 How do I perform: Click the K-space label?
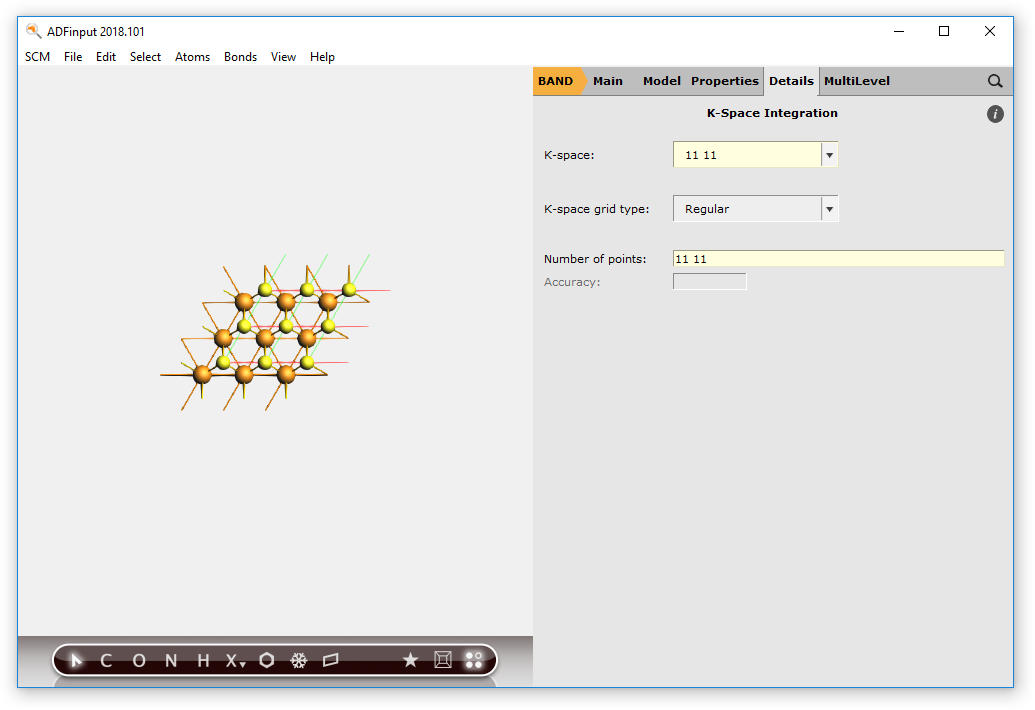click(x=569, y=155)
